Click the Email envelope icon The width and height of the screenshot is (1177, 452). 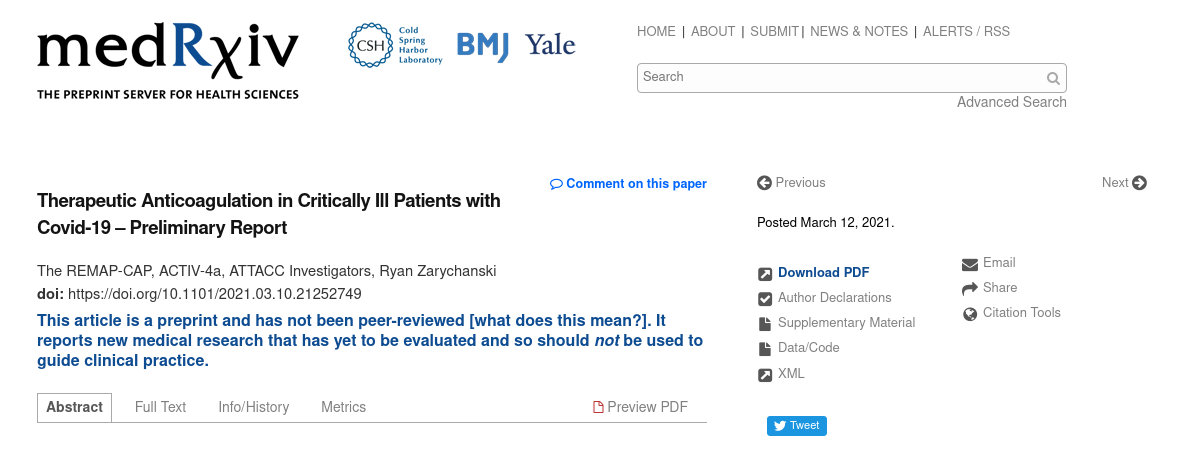point(970,264)
